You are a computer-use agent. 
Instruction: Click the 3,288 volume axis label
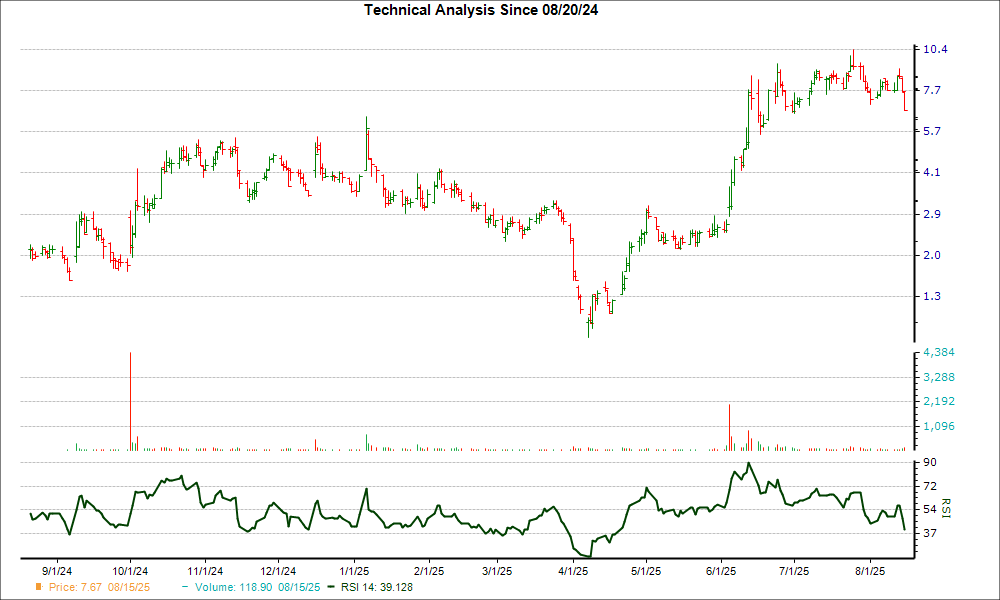tap(939, 377)
